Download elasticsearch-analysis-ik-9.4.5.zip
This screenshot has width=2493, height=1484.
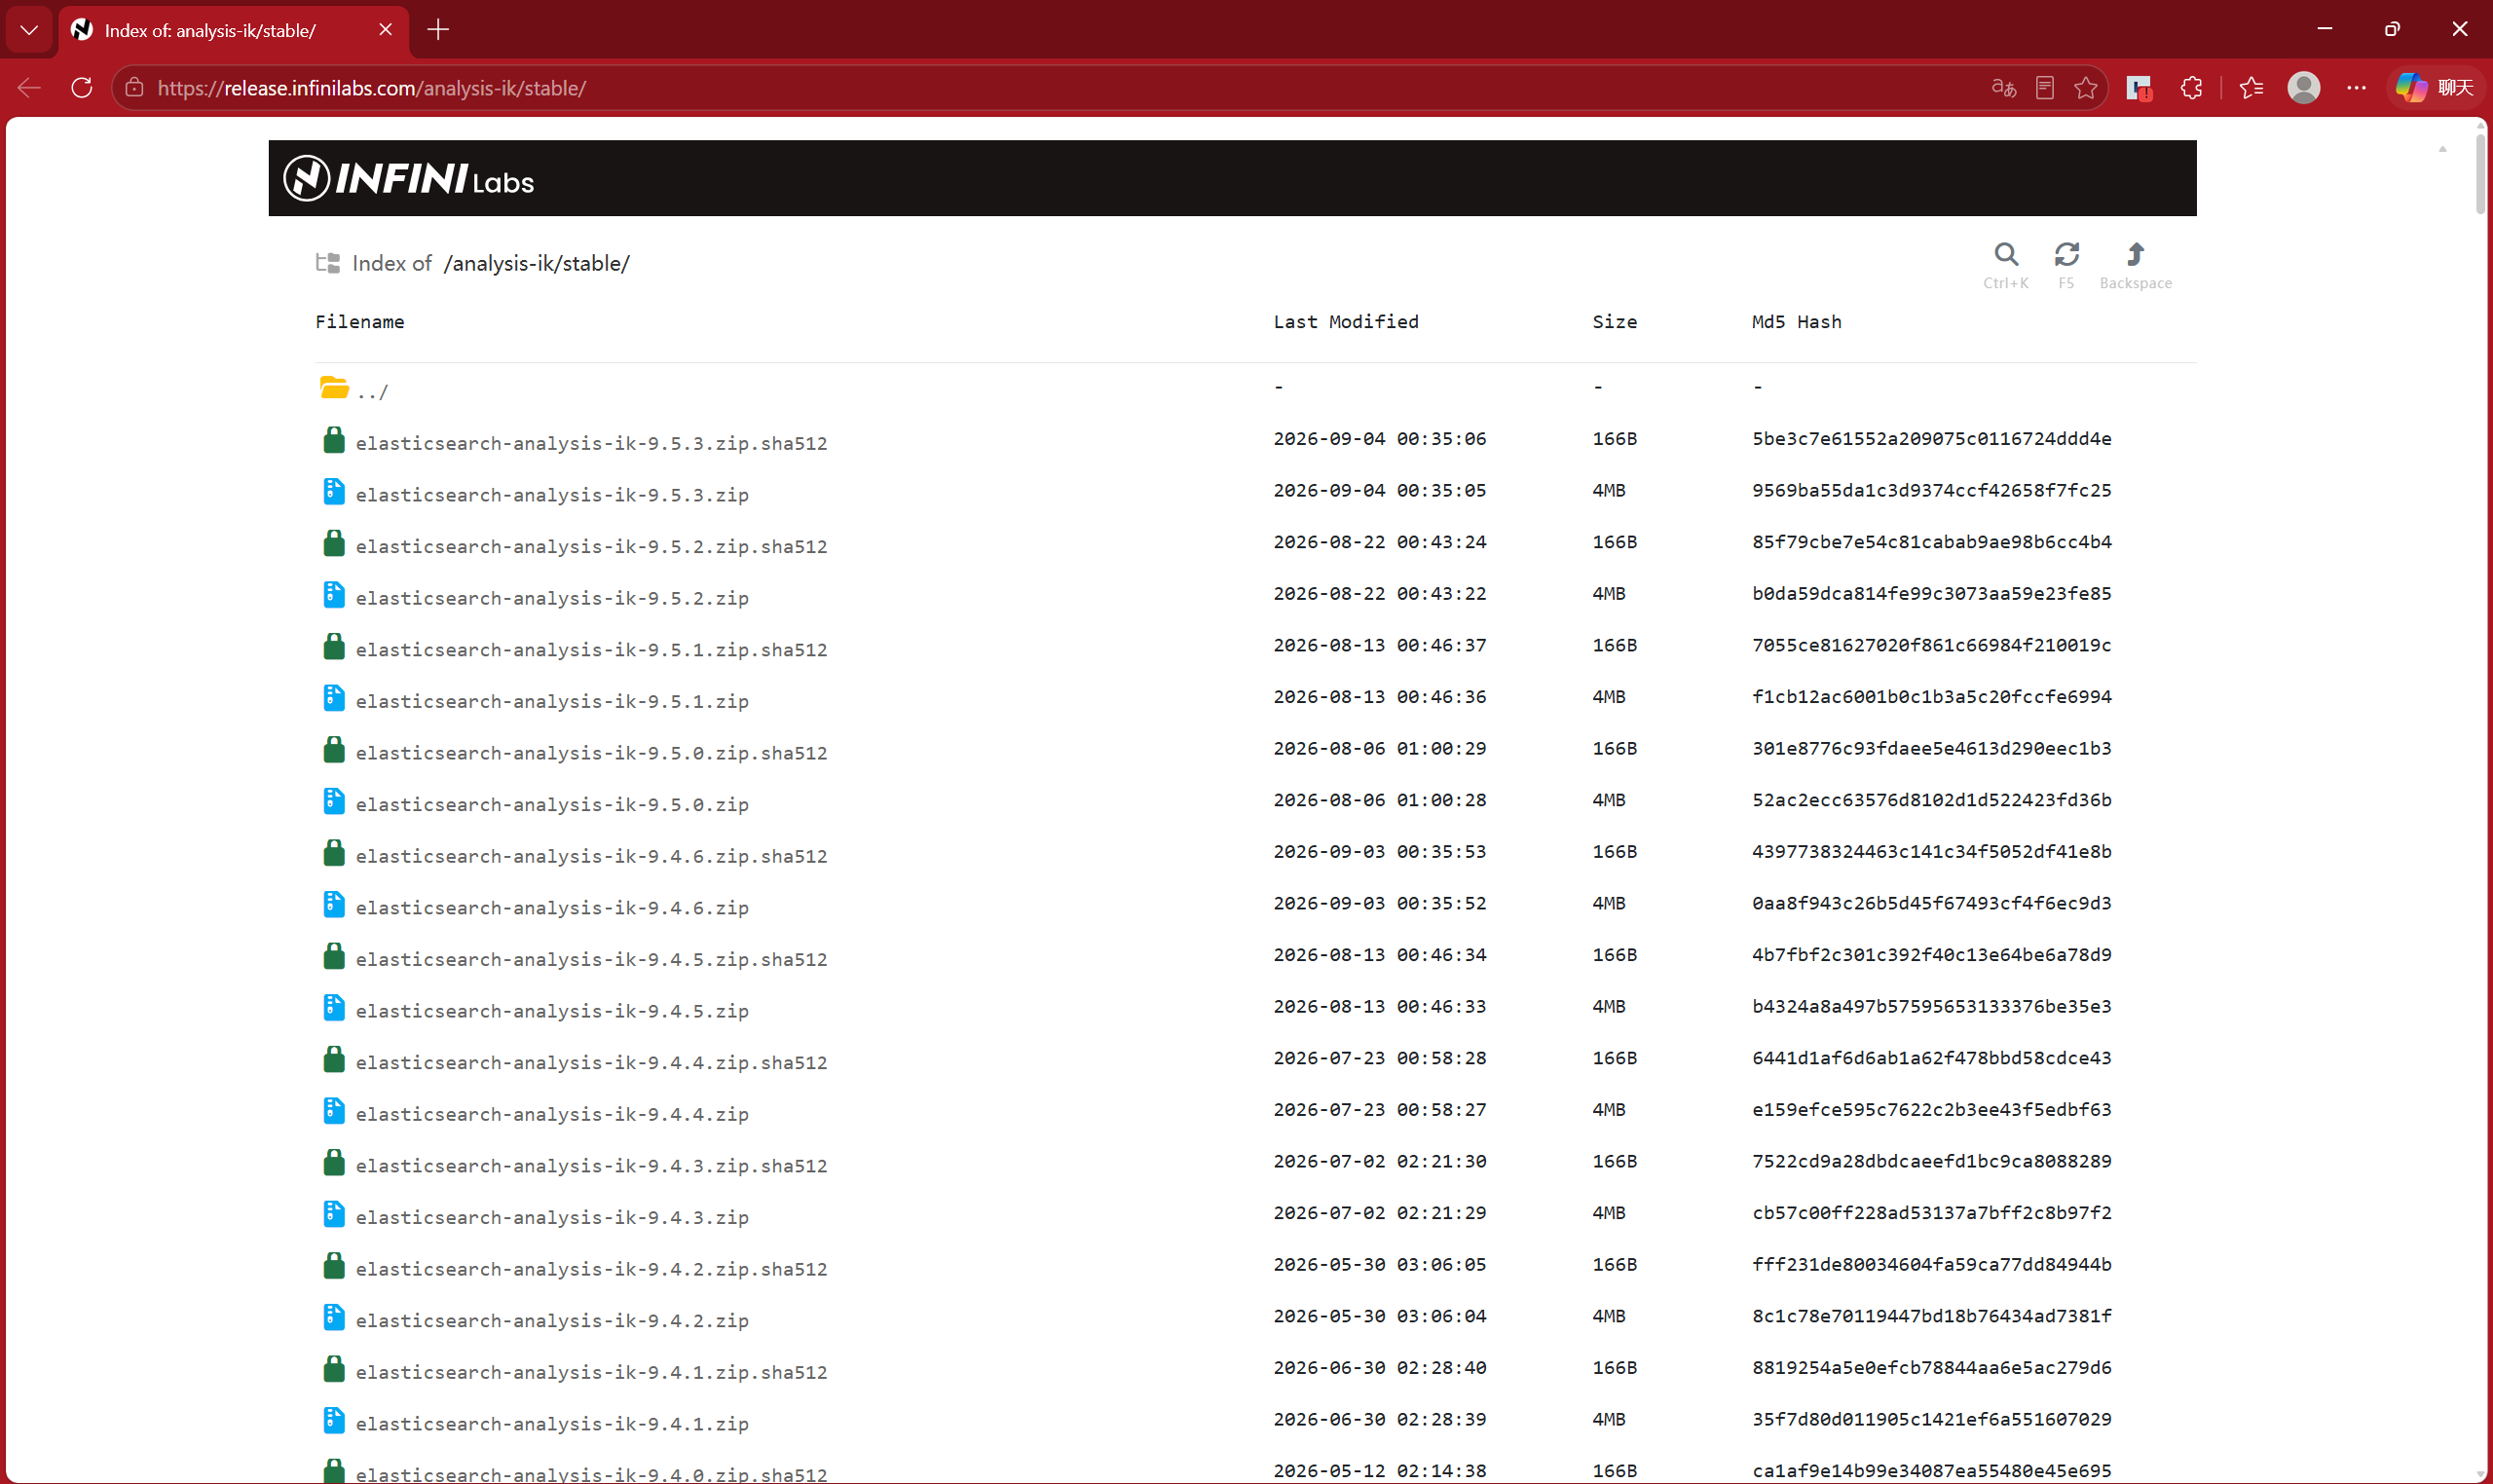[552, 1011]
